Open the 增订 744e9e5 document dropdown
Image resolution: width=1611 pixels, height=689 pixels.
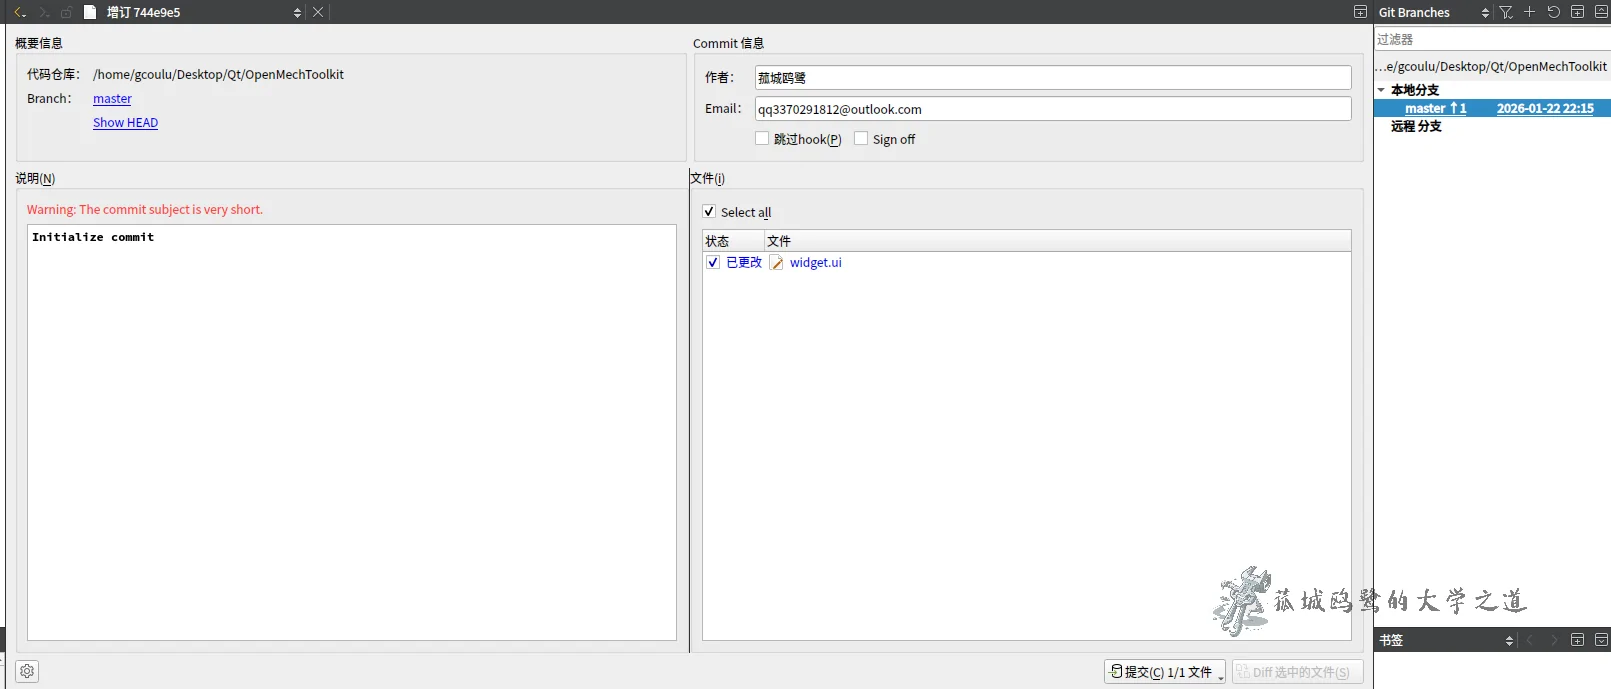point(297,13)
